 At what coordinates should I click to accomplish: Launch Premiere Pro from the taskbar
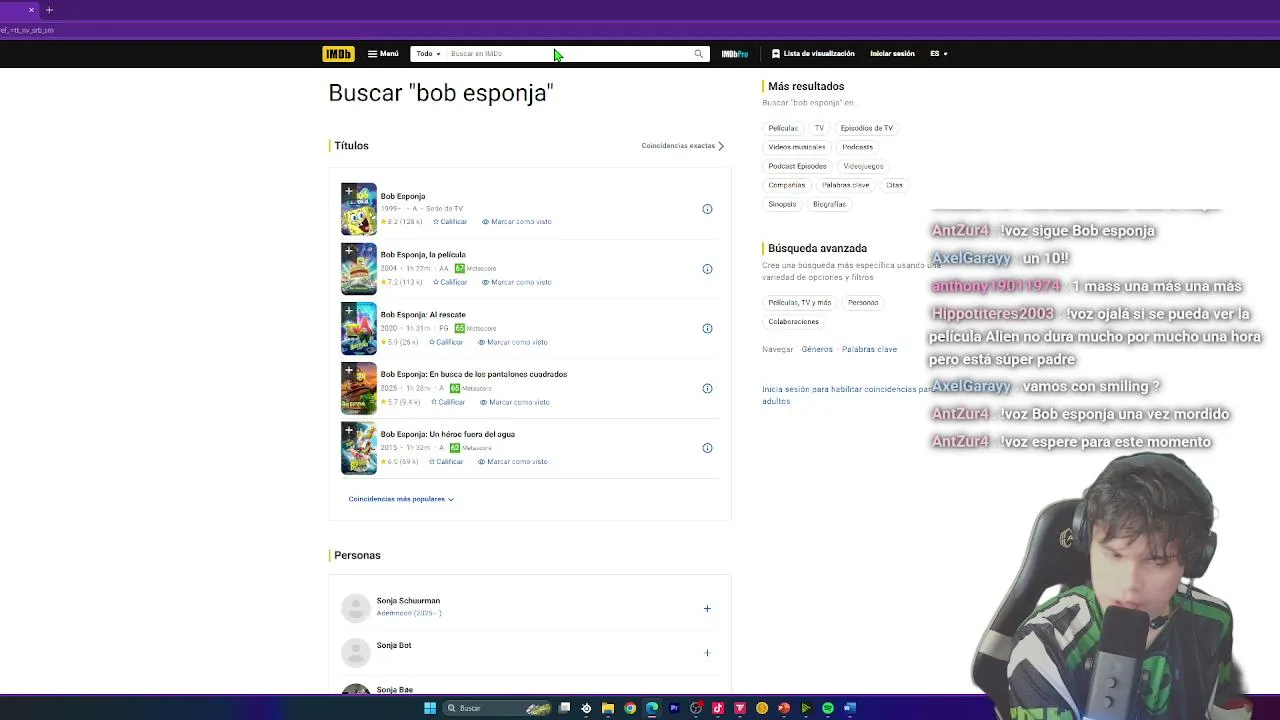(674, 708)
